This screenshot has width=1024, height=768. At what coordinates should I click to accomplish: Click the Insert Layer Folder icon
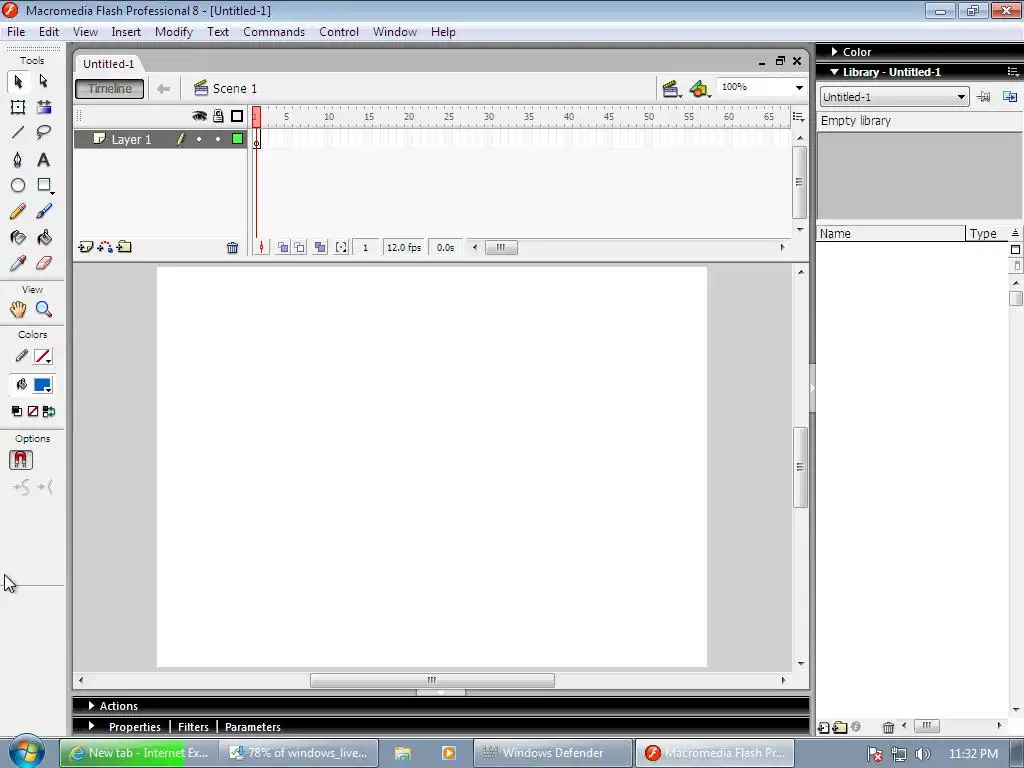(x=124, y=247)
